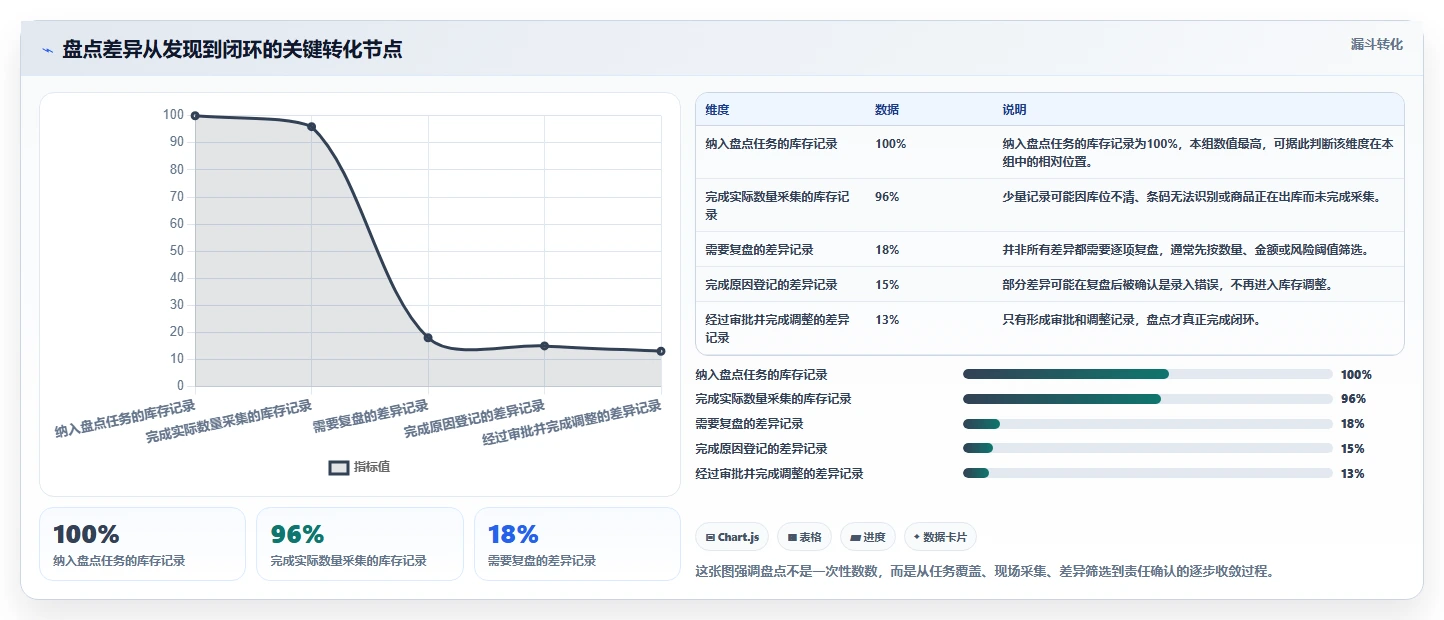Select the Chart.js tag chip

pyautogui.click(x=732, y=537)
